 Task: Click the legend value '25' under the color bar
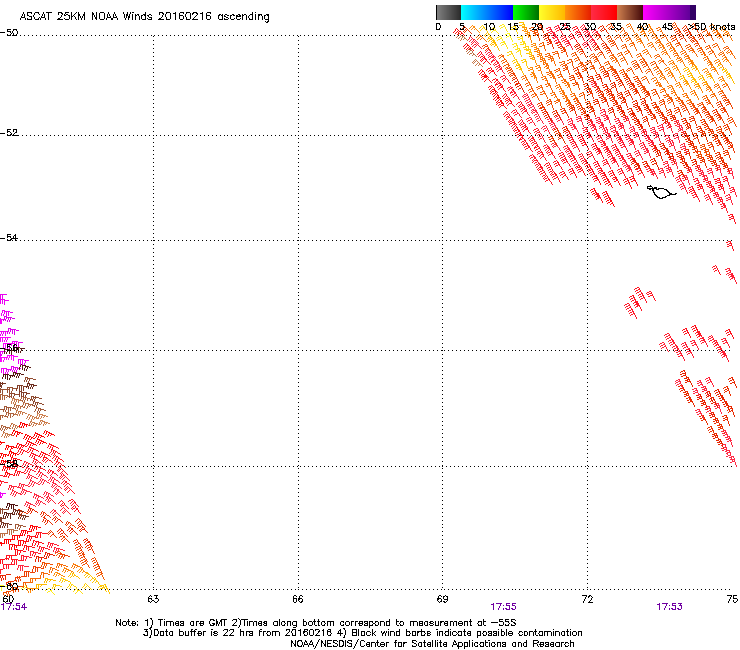pyautogui.click(x=565, y=27)
